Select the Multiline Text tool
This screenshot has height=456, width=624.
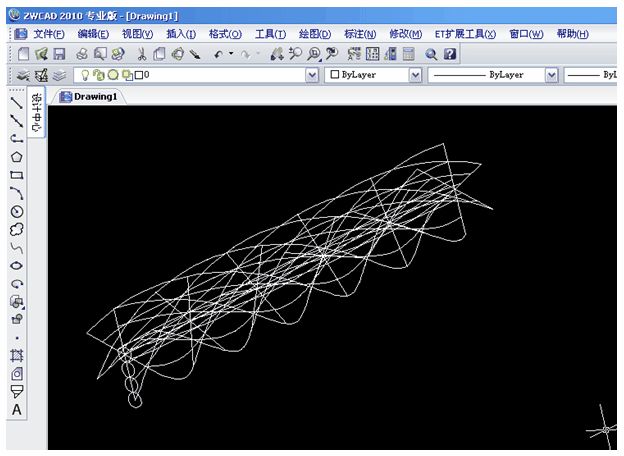[16, 410]
